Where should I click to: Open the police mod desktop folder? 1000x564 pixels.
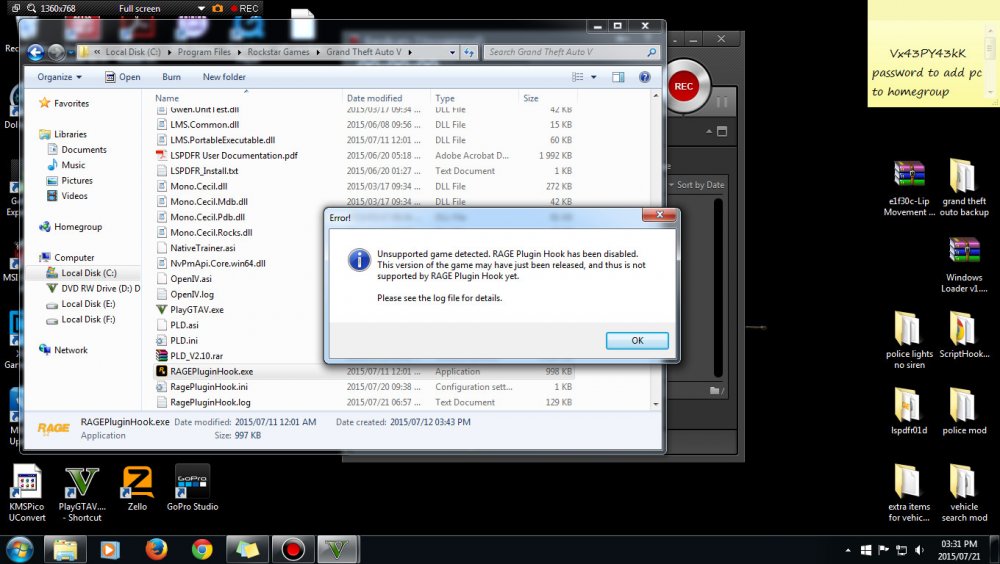[x=964, y=412]
